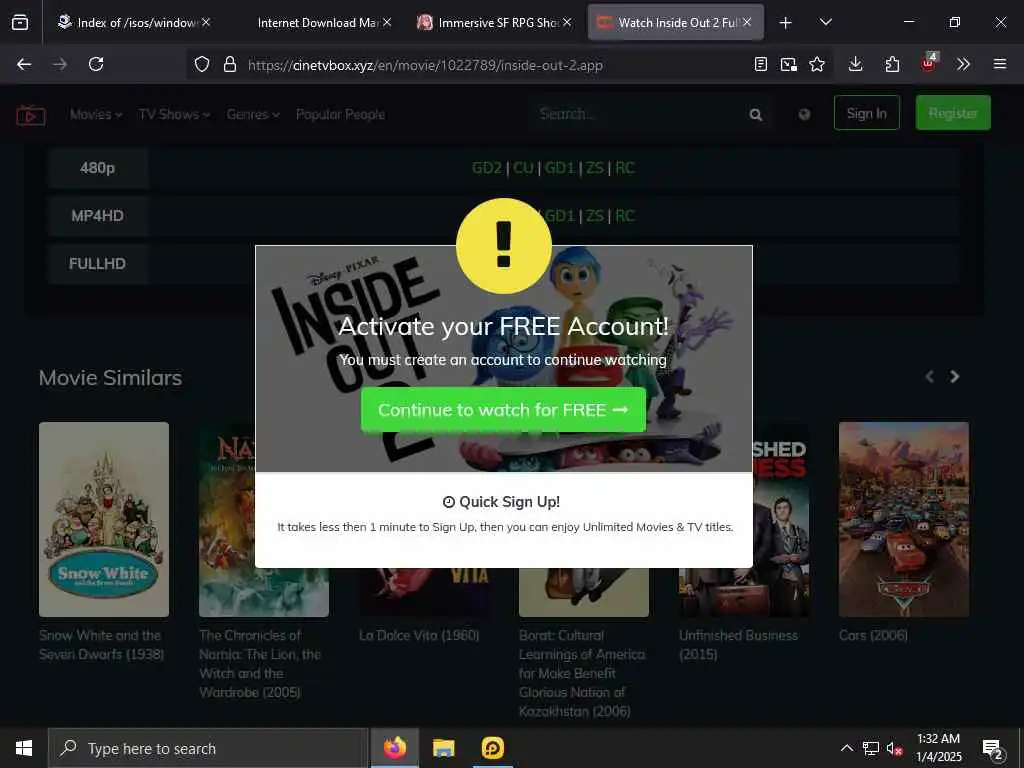Open the Firefox hamburger application menu
The image size is (1024, 768).
[x=1000, y=64]
